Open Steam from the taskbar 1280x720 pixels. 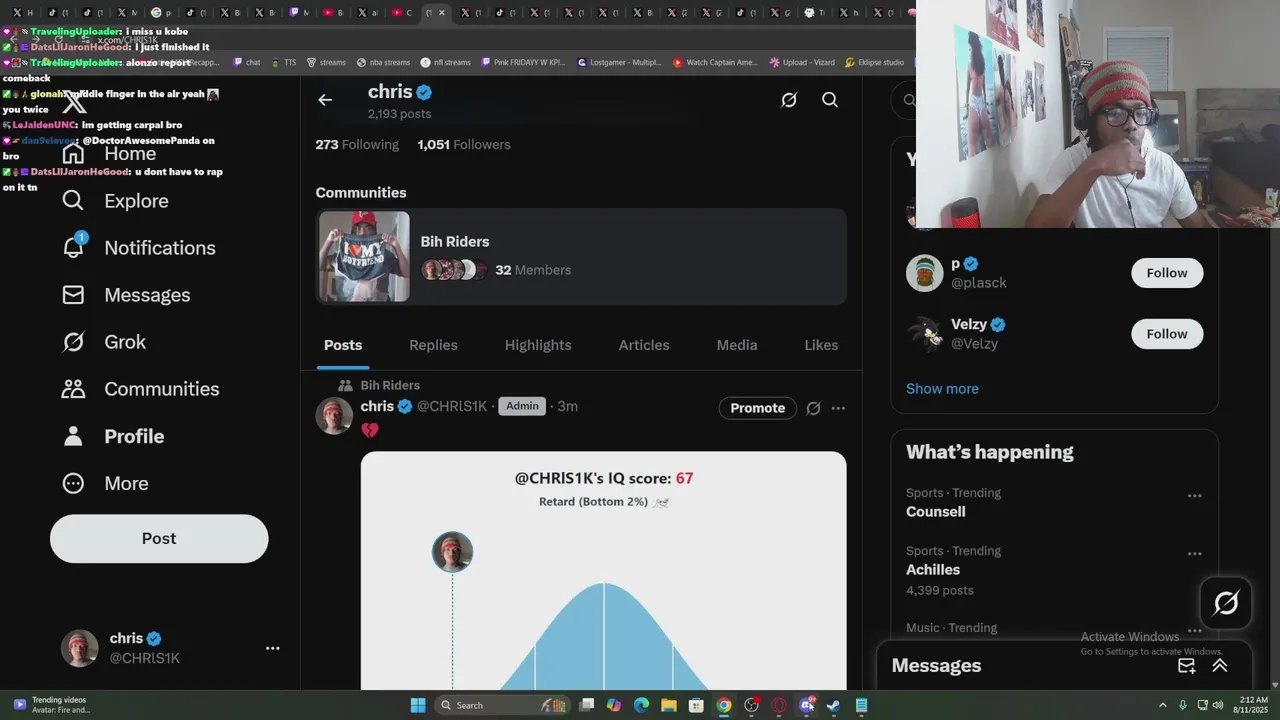833,705
